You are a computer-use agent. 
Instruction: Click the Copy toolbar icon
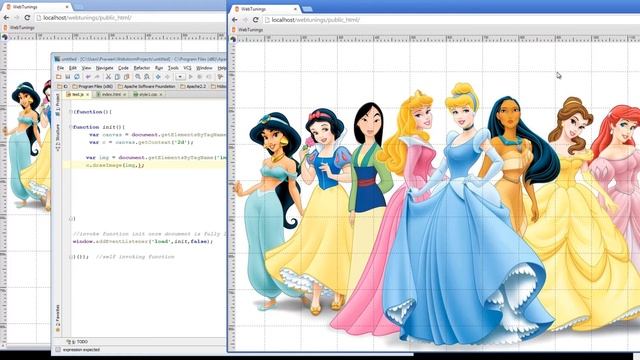118,77
